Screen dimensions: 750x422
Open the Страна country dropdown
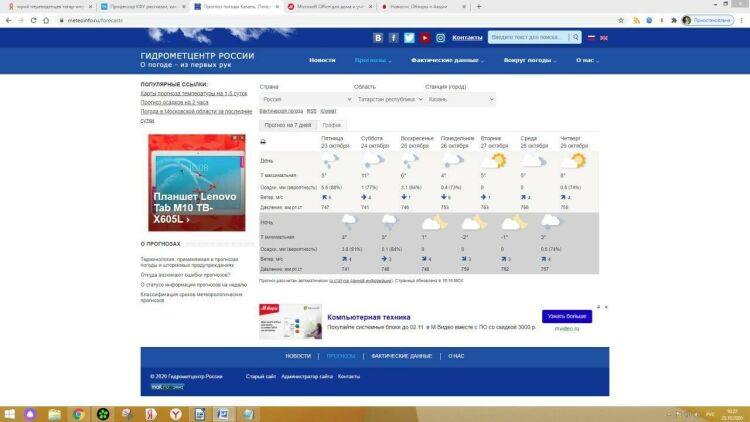pos(305,100)
